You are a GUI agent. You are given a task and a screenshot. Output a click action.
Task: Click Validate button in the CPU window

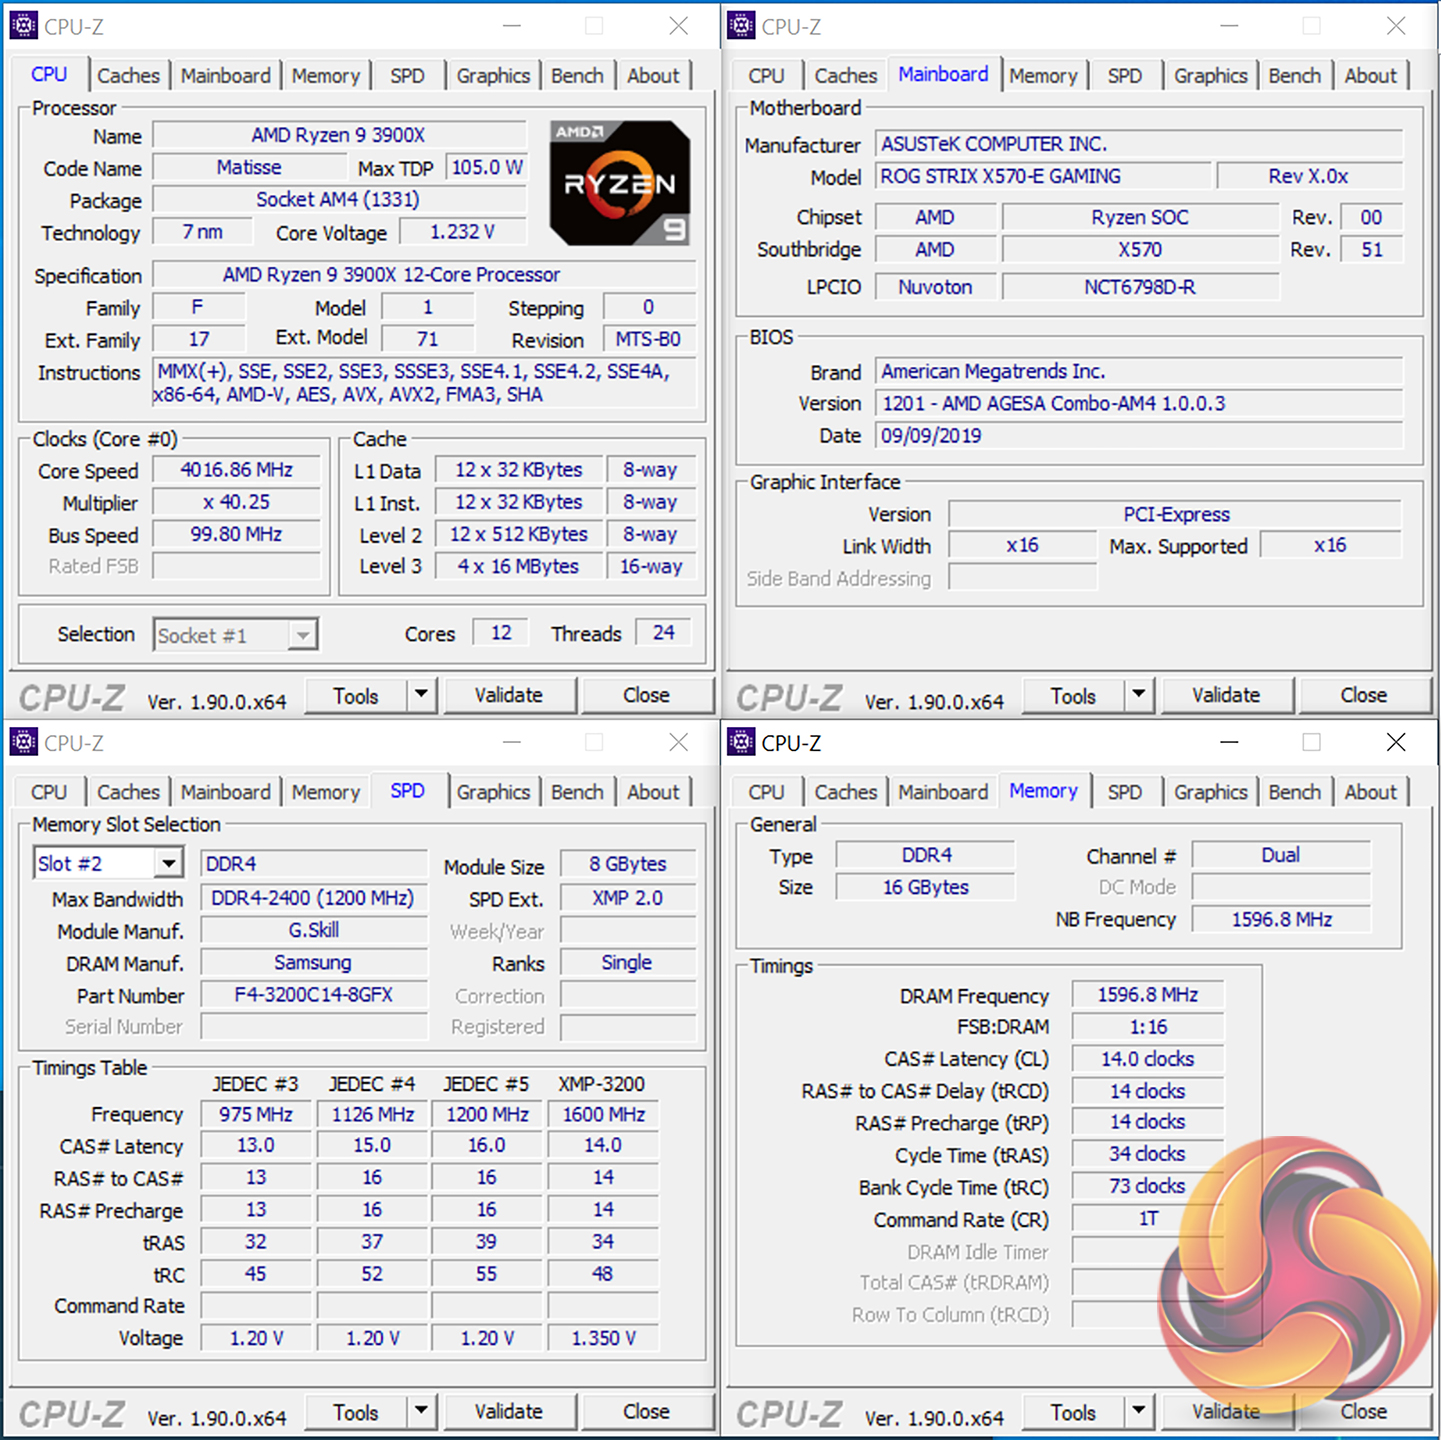(x=509, y=695)
